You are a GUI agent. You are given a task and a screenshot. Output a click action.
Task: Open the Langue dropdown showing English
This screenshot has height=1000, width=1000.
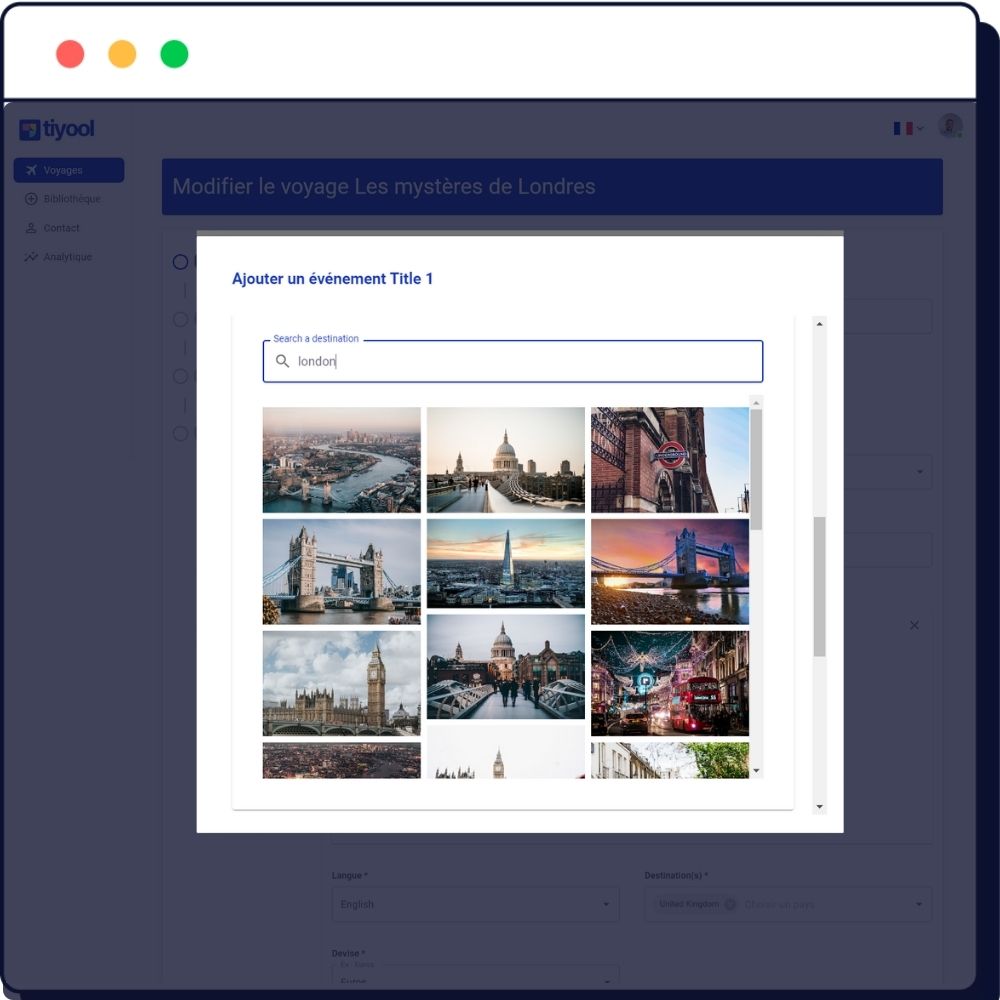pyautogui.click(x=475, y=904)
